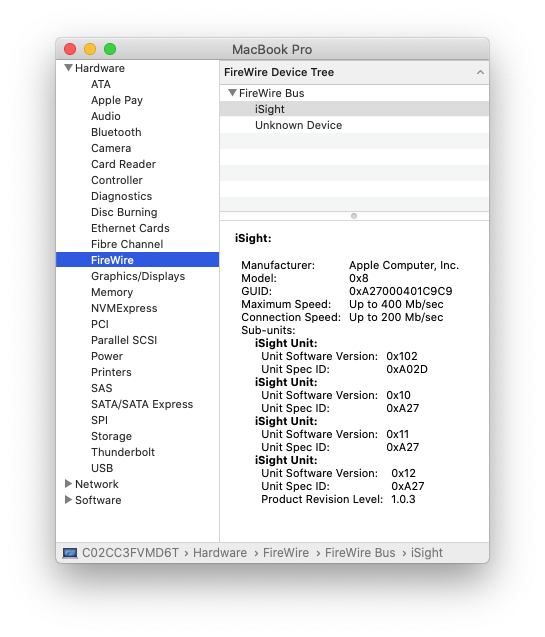This screenshot has width=545, height=637.
Task: View the Diagnostics category
Action: 121,196
